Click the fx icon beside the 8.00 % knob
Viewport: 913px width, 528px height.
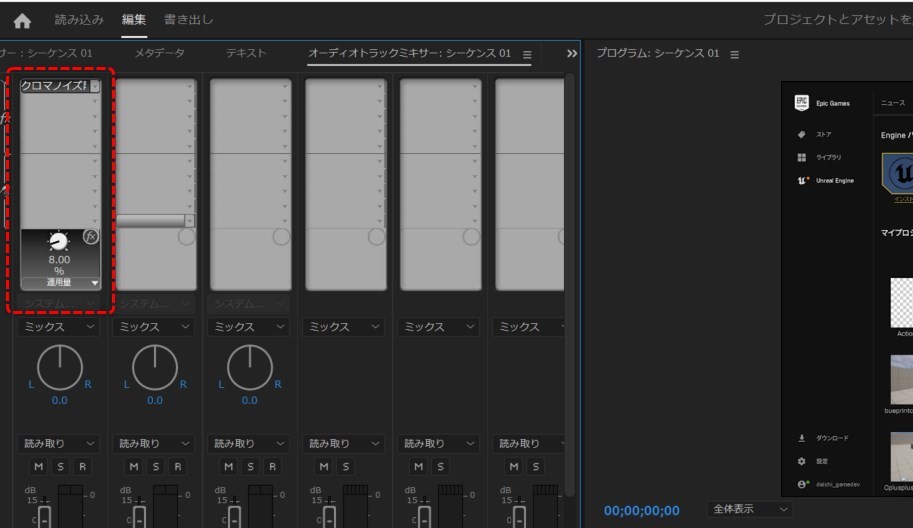point(91,236)
